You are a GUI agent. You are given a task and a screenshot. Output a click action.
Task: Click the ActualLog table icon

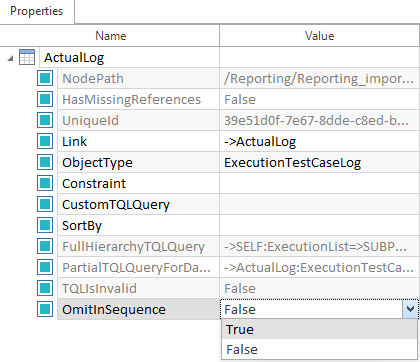[27, 57]
